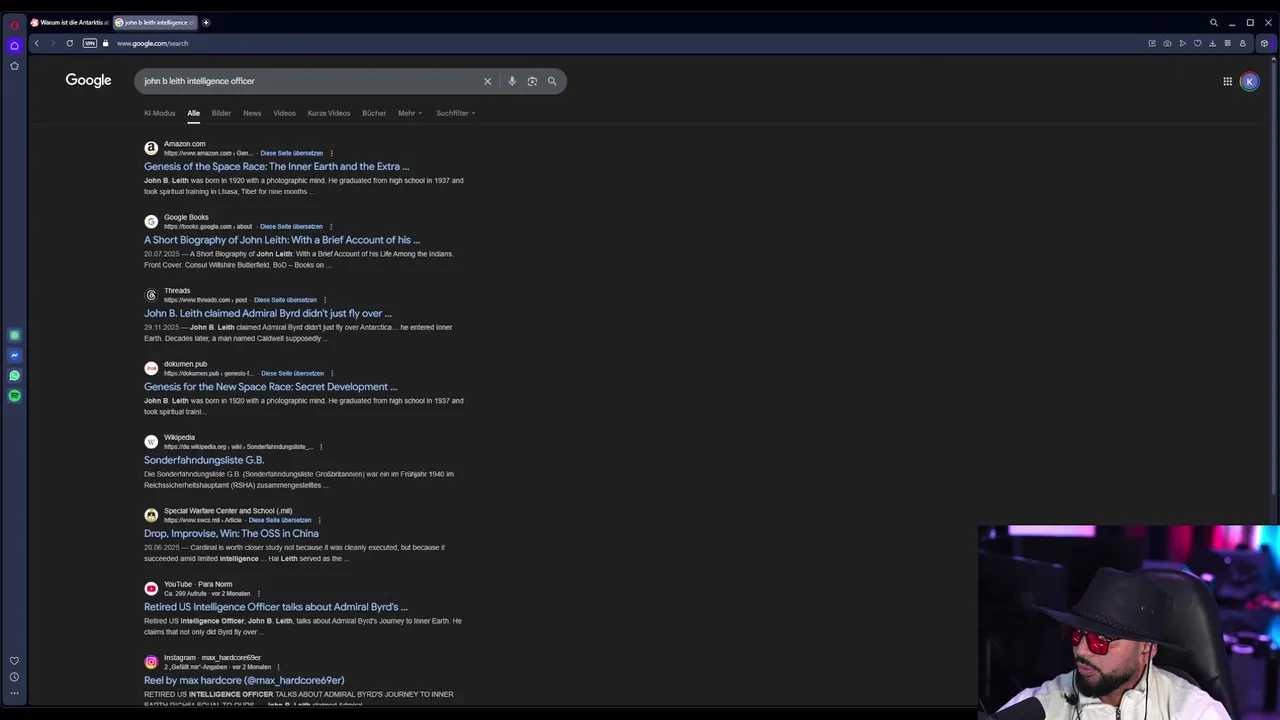The width and height of the screenshot is (1280, 720).
Task: Translate the Amazon.com result page
Action: point(291,153)
